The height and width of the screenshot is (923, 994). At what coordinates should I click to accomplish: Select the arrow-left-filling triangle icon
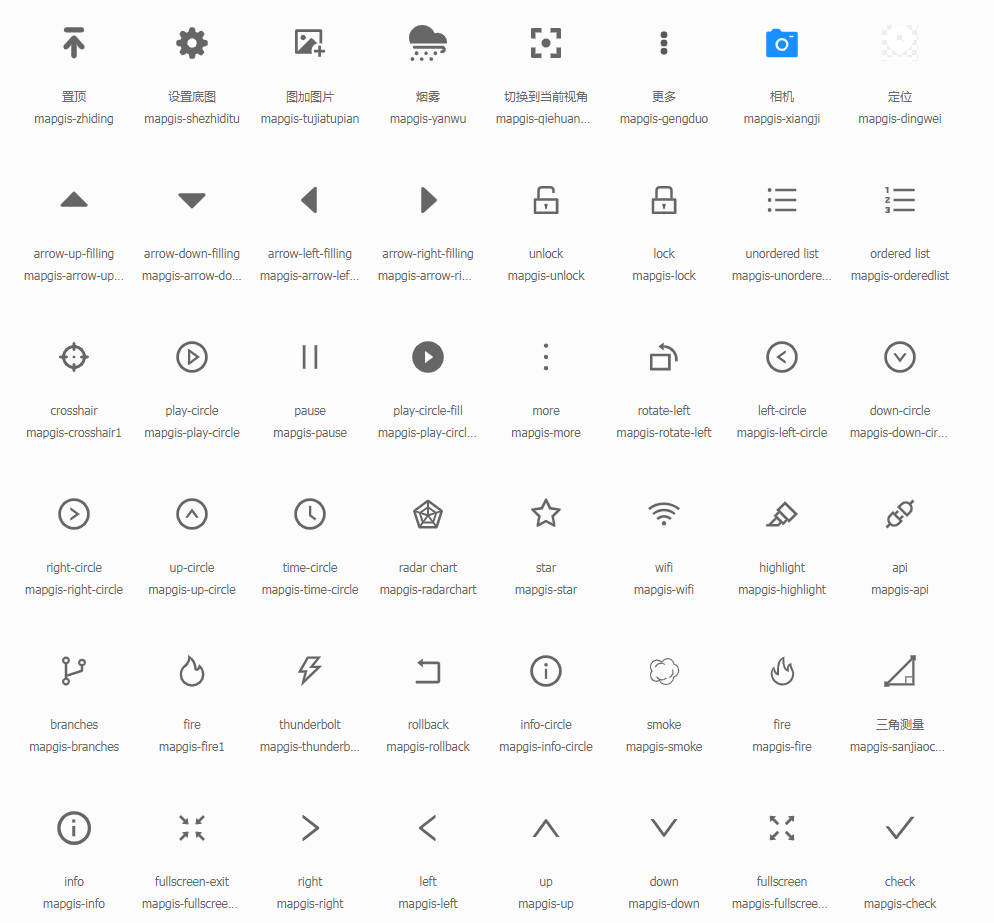tap(309, 200)
